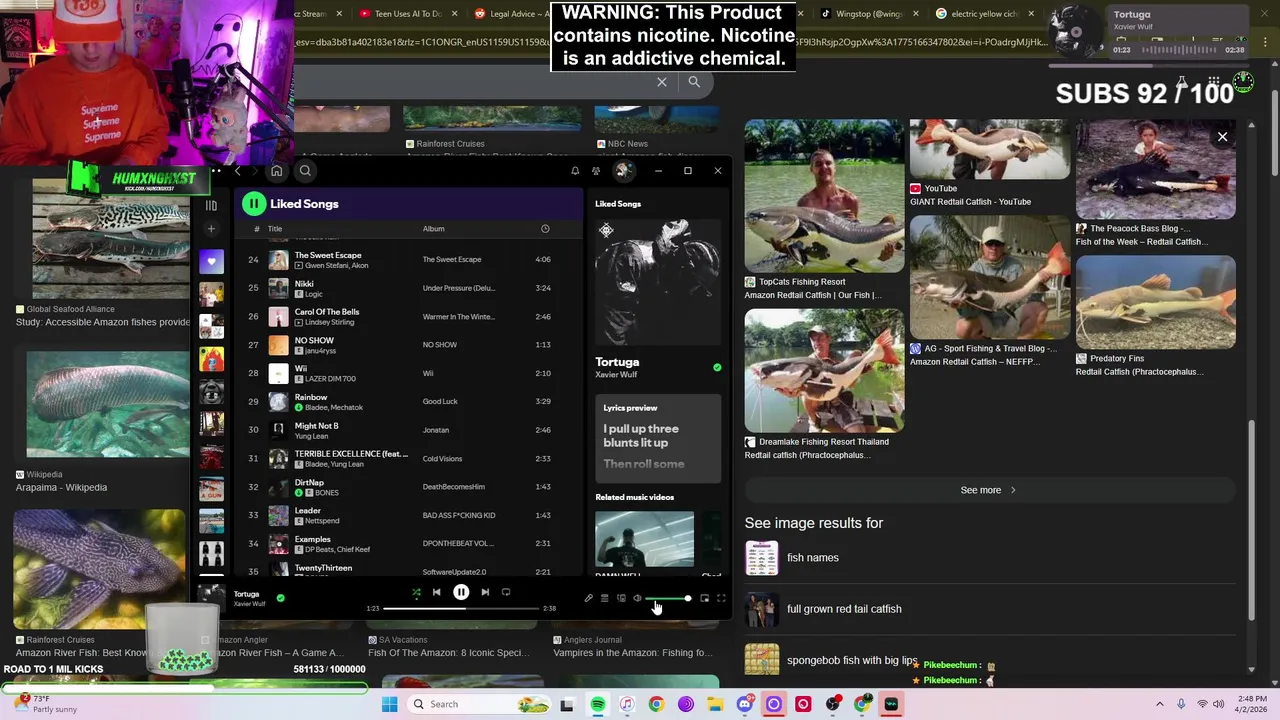Open Arapaima - Wikipedia image result
Viewport: 1280px width, 720px height.
(x=99, y=423)
